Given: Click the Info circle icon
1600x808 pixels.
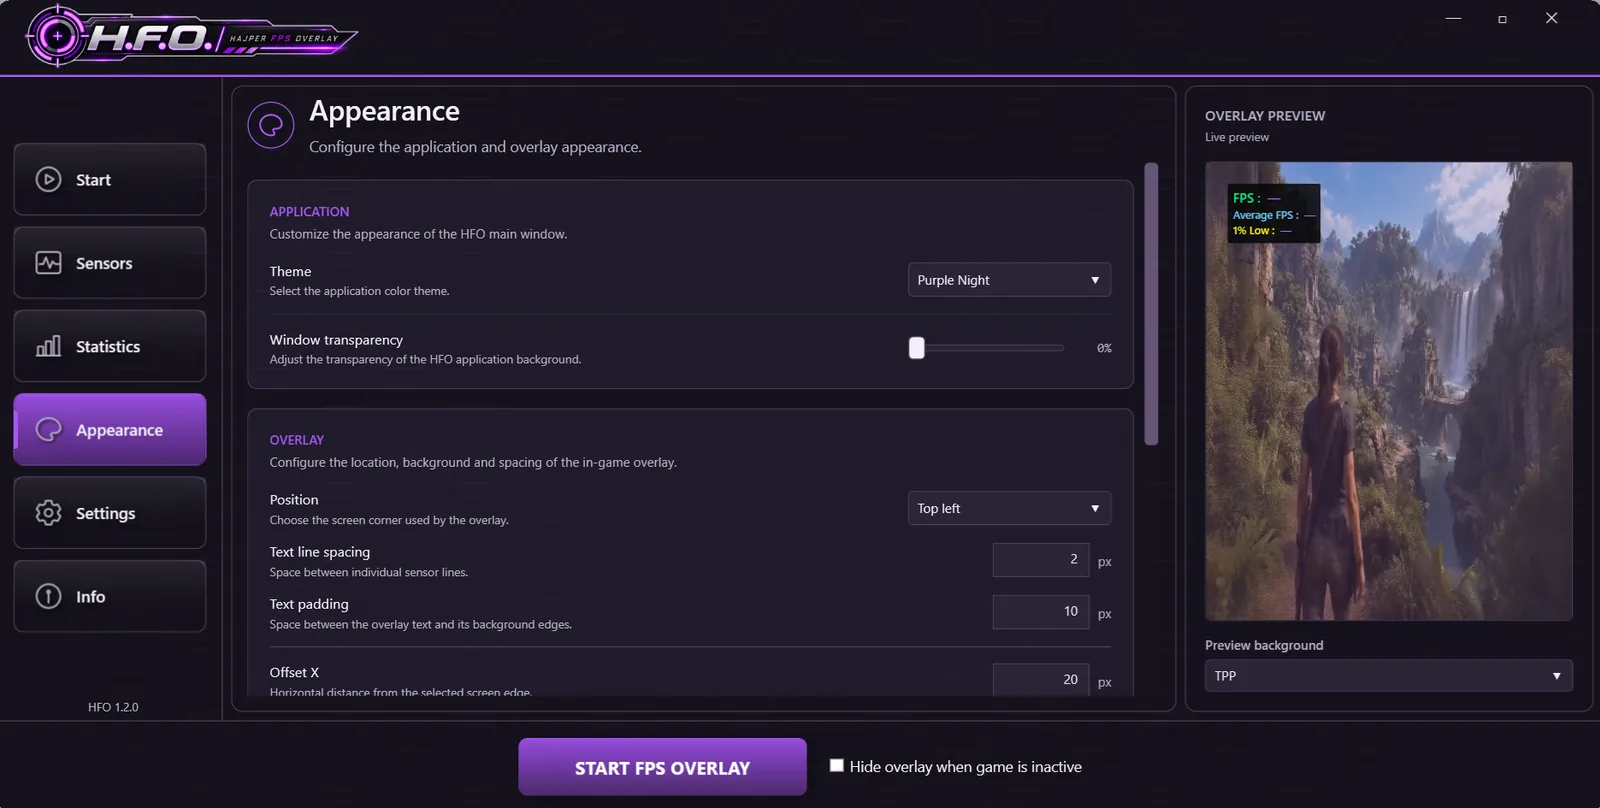Looking at the screenshot, I should 48,596.
